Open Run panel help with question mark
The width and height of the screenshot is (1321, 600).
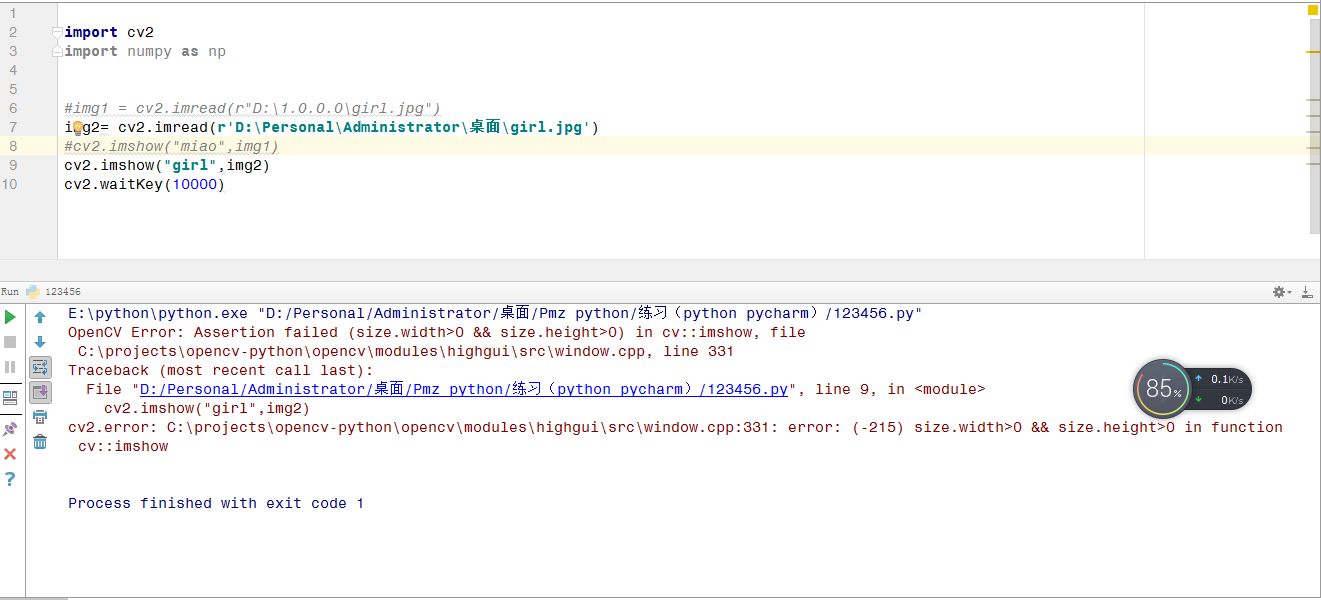(x=10, y=478)
